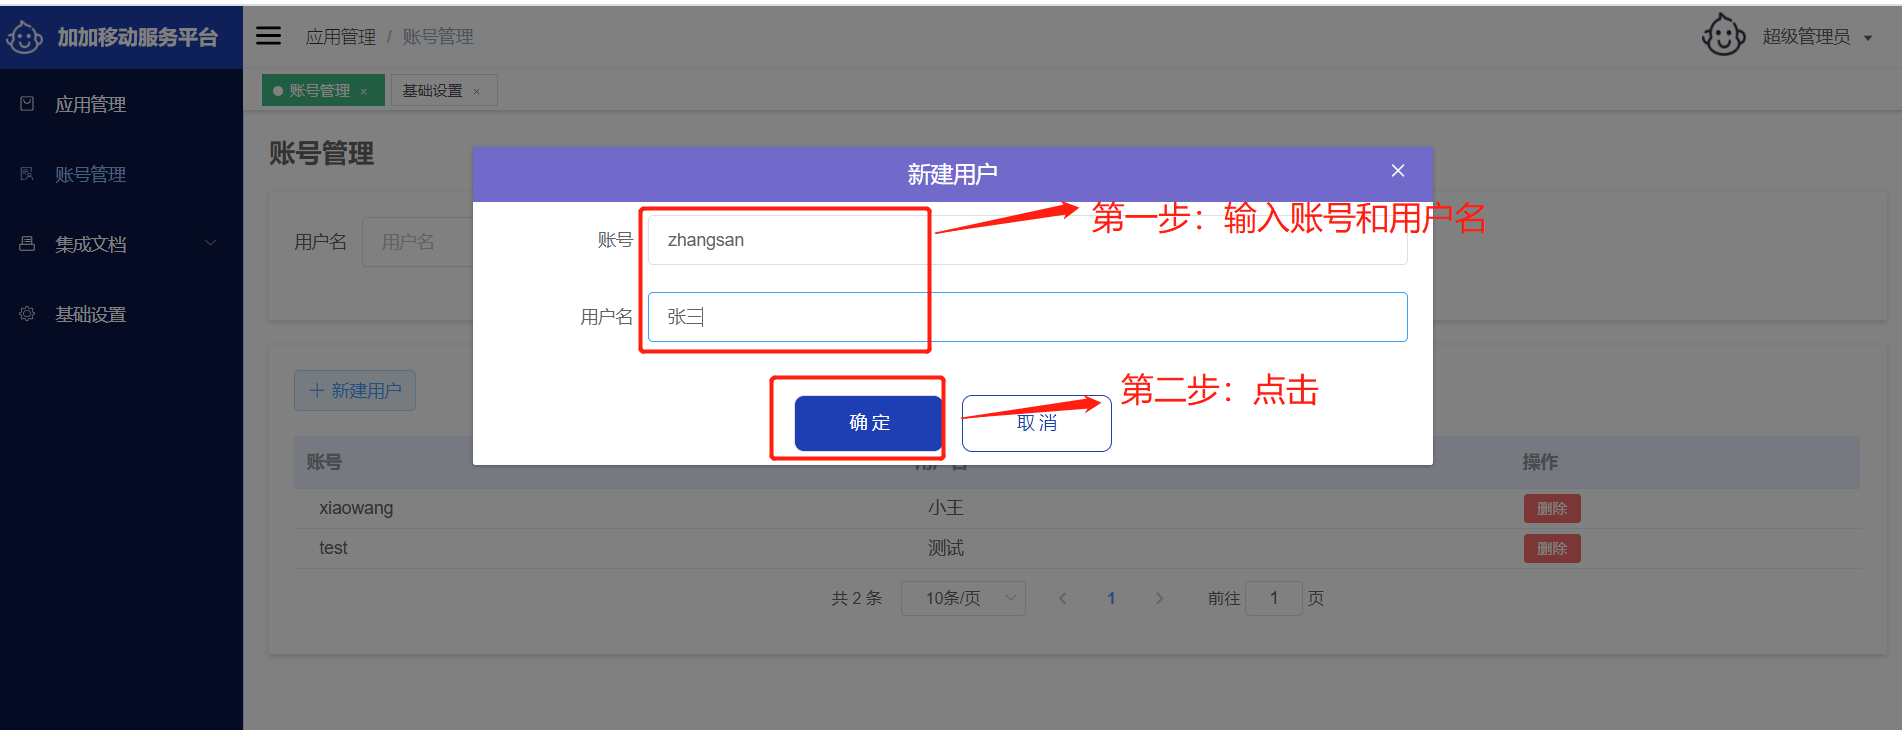Delete the xiaowang account row

[1551, 508]
